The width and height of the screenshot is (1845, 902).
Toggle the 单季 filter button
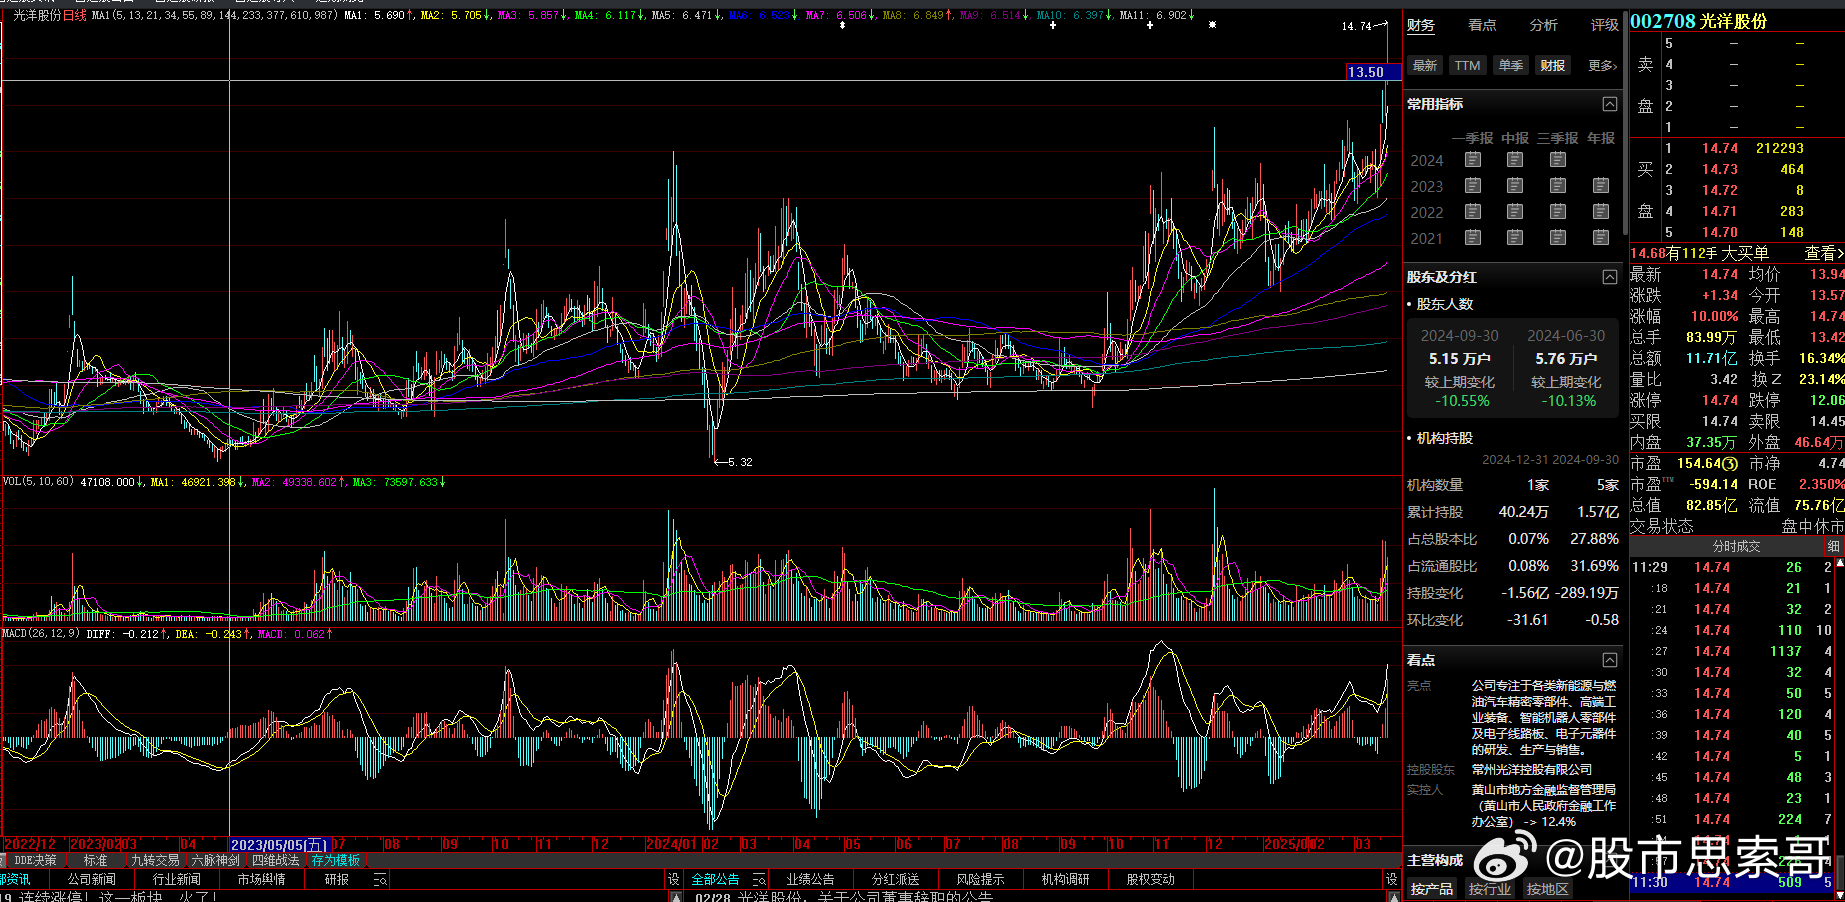pos(1510,66)
